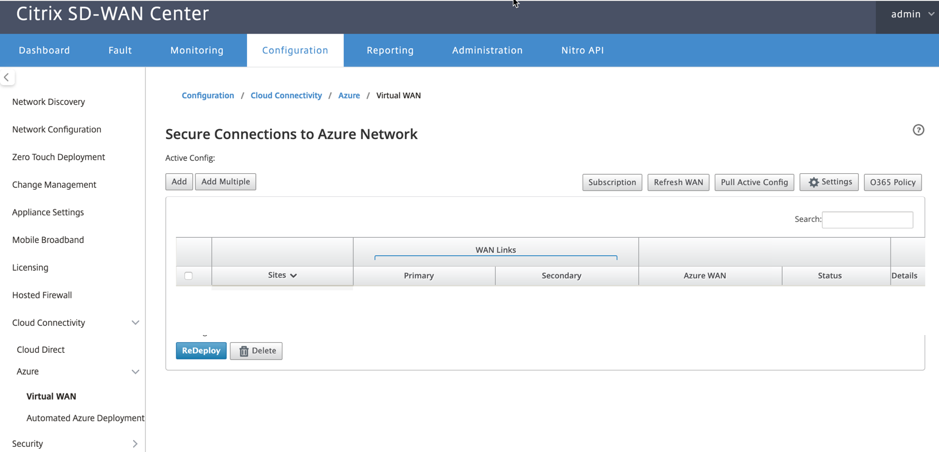939x452 pixels.
Task: Go to the Reporting tab
Action: (390, 50)
